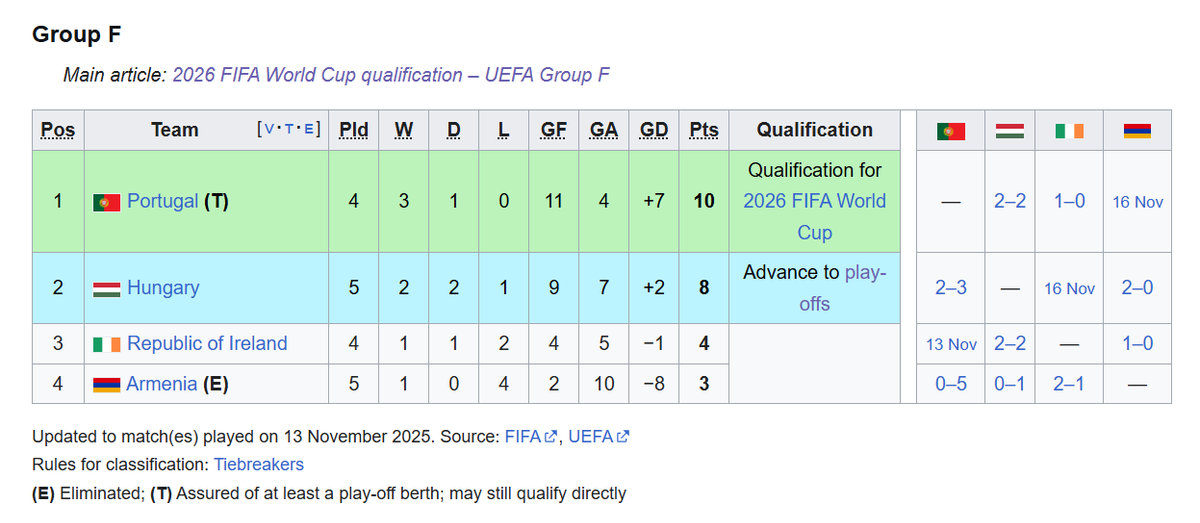Click Hungary flag in results header column

point(1010,131)
